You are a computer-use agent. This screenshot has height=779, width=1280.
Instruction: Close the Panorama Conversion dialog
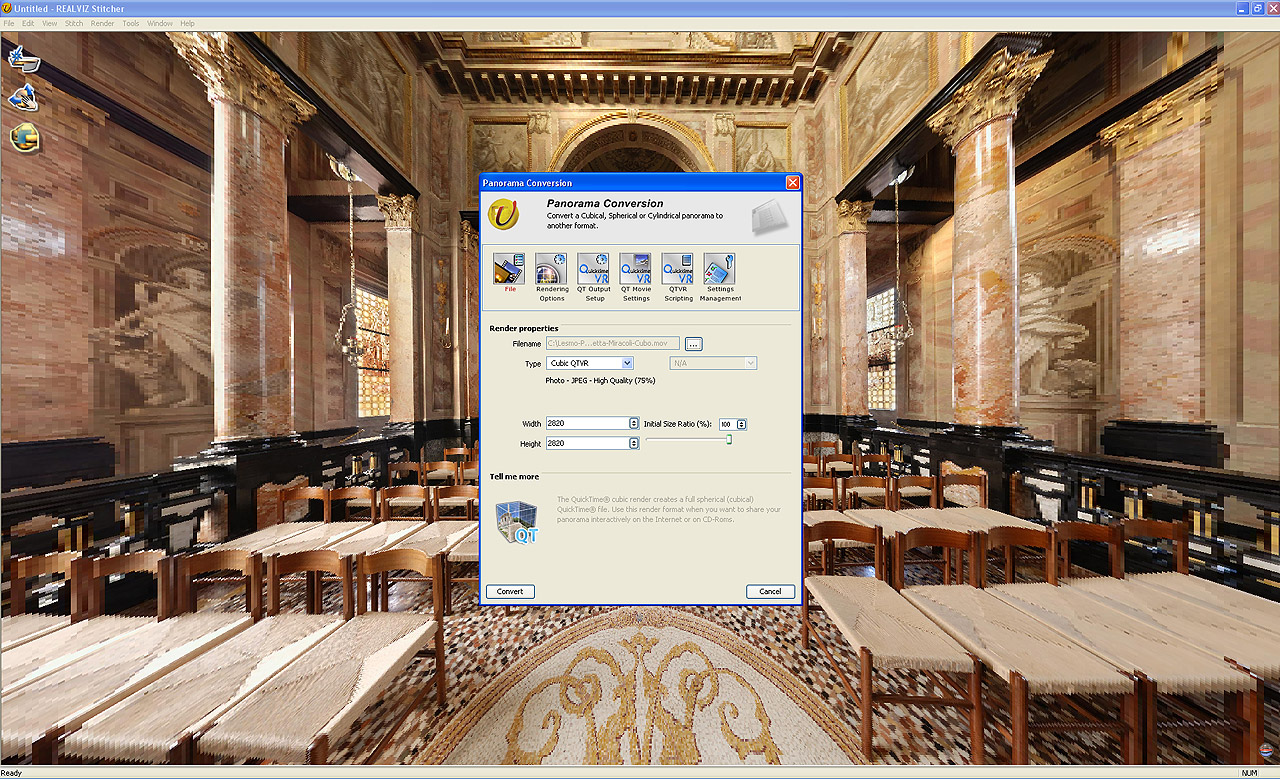tap(792, 182)
